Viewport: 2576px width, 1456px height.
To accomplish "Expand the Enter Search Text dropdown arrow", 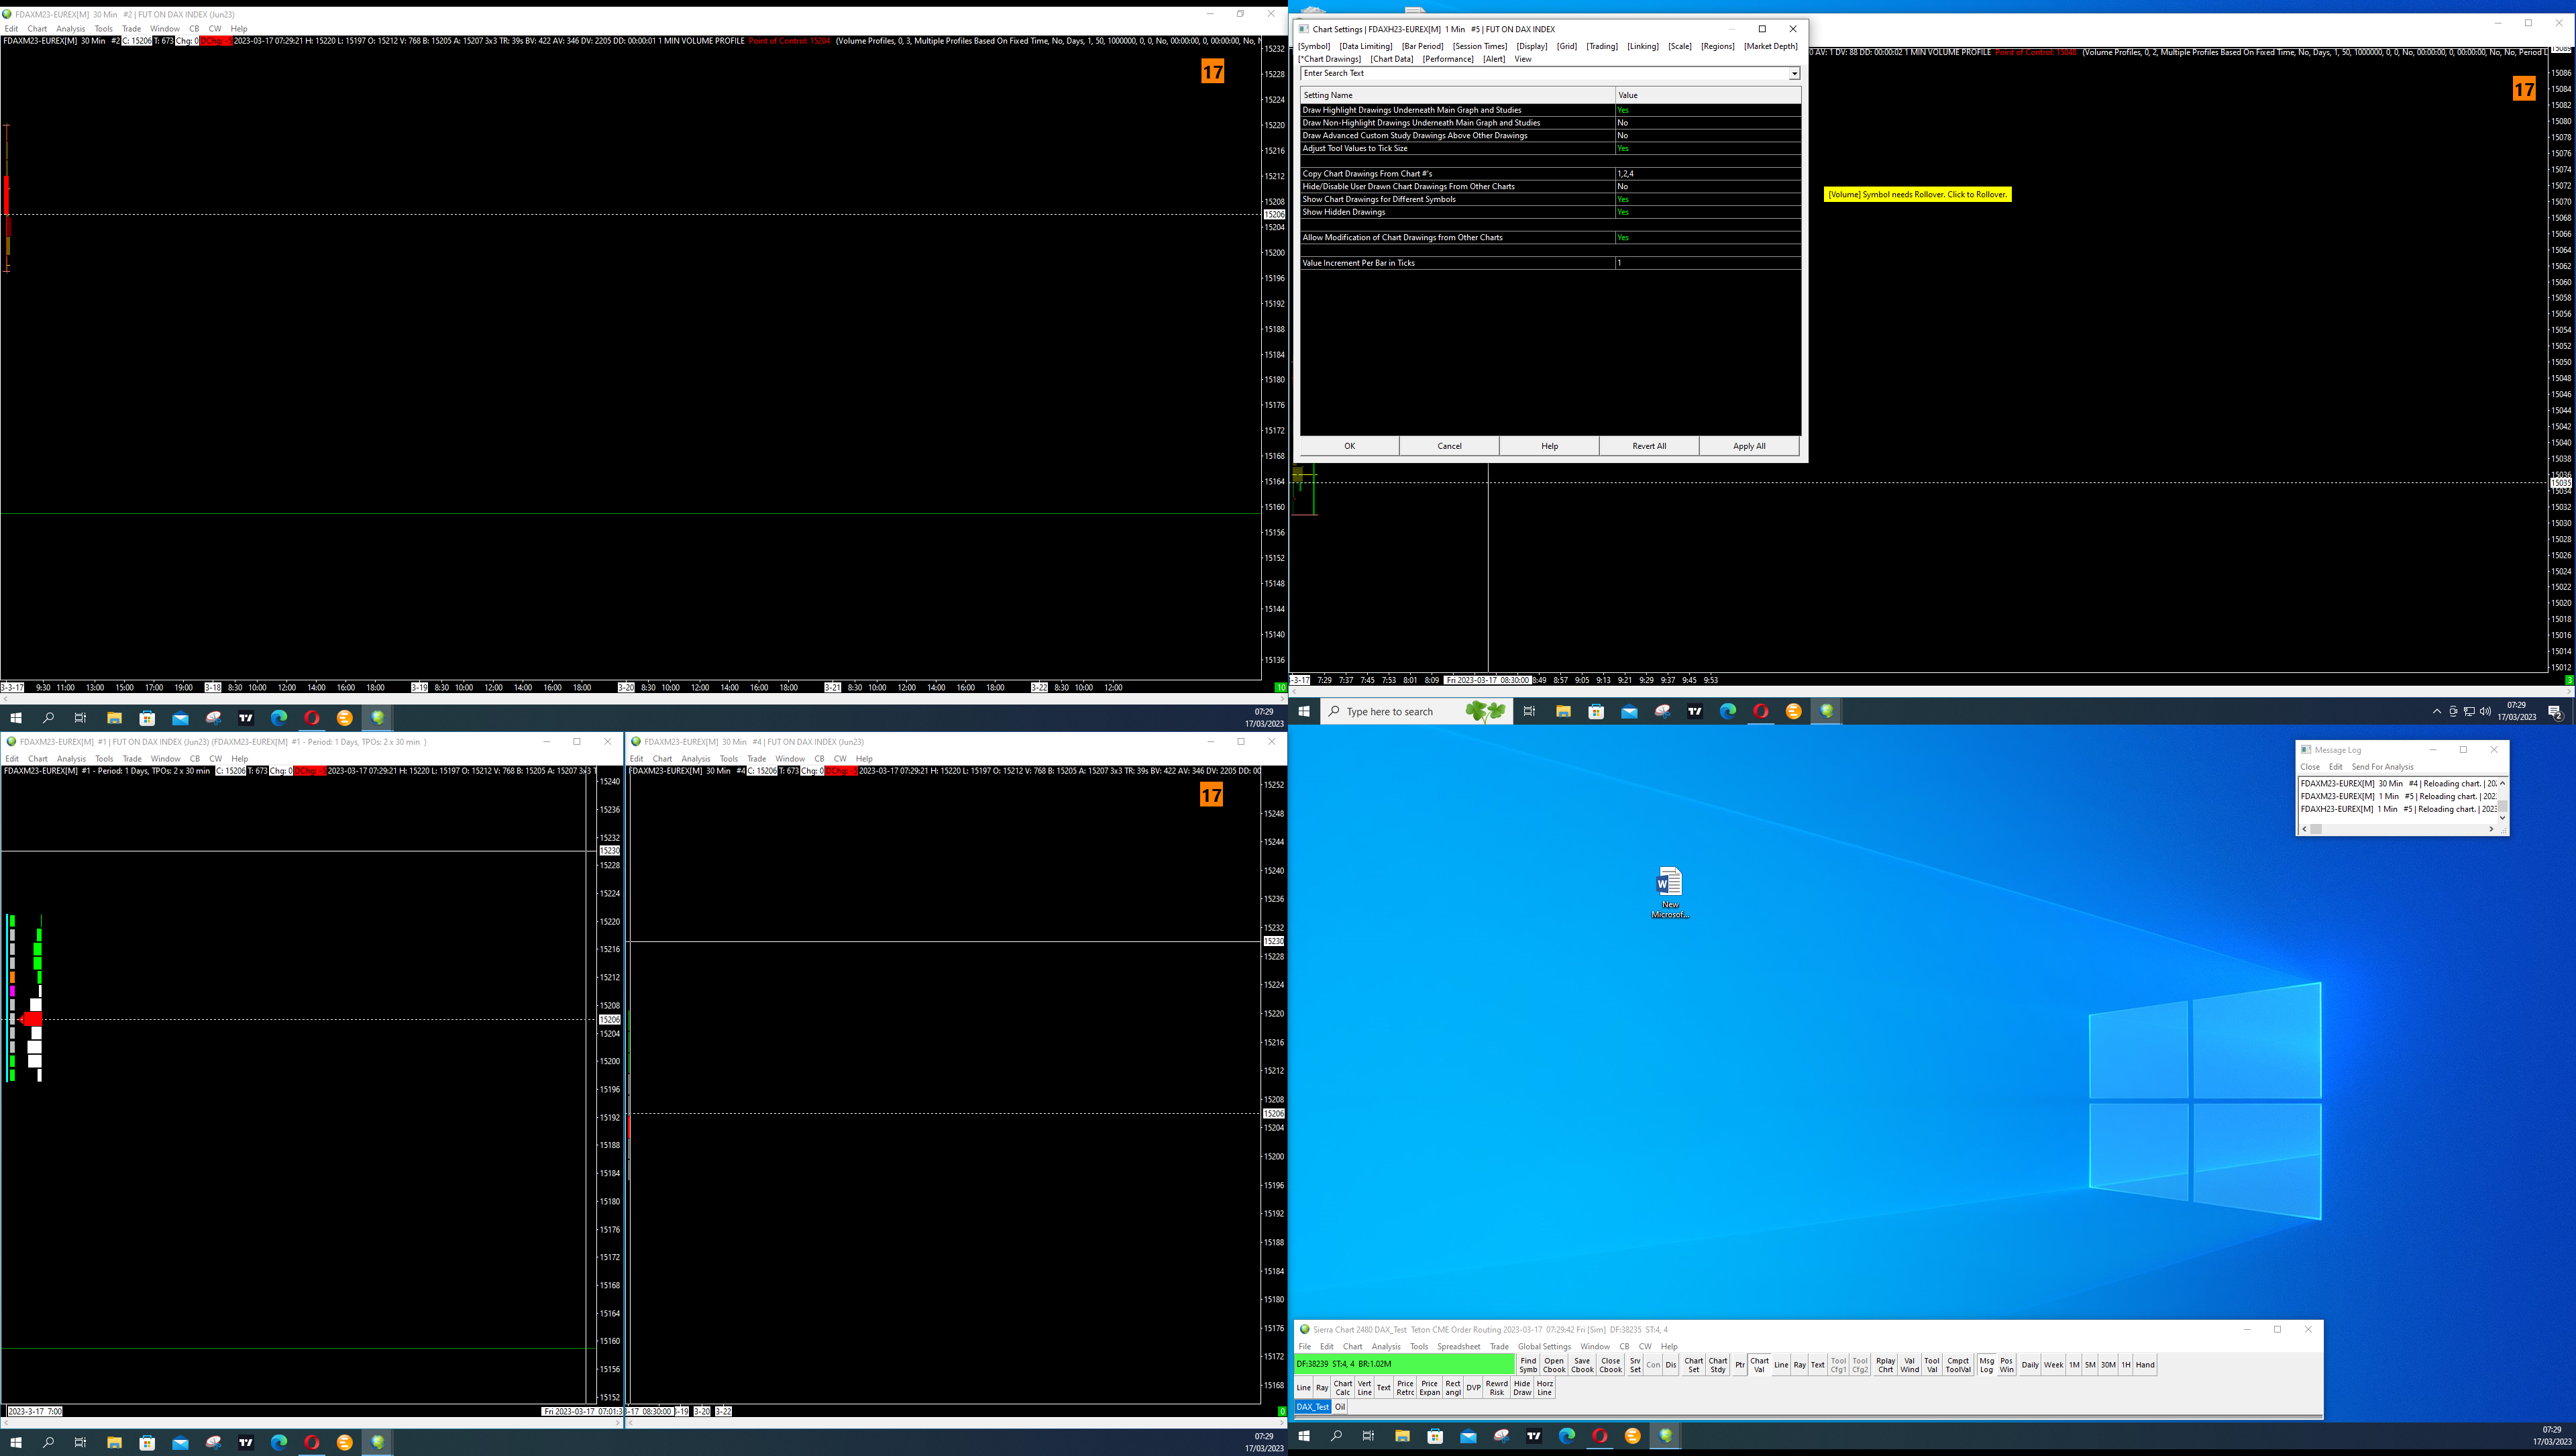I will click(x=1794, y=73).
